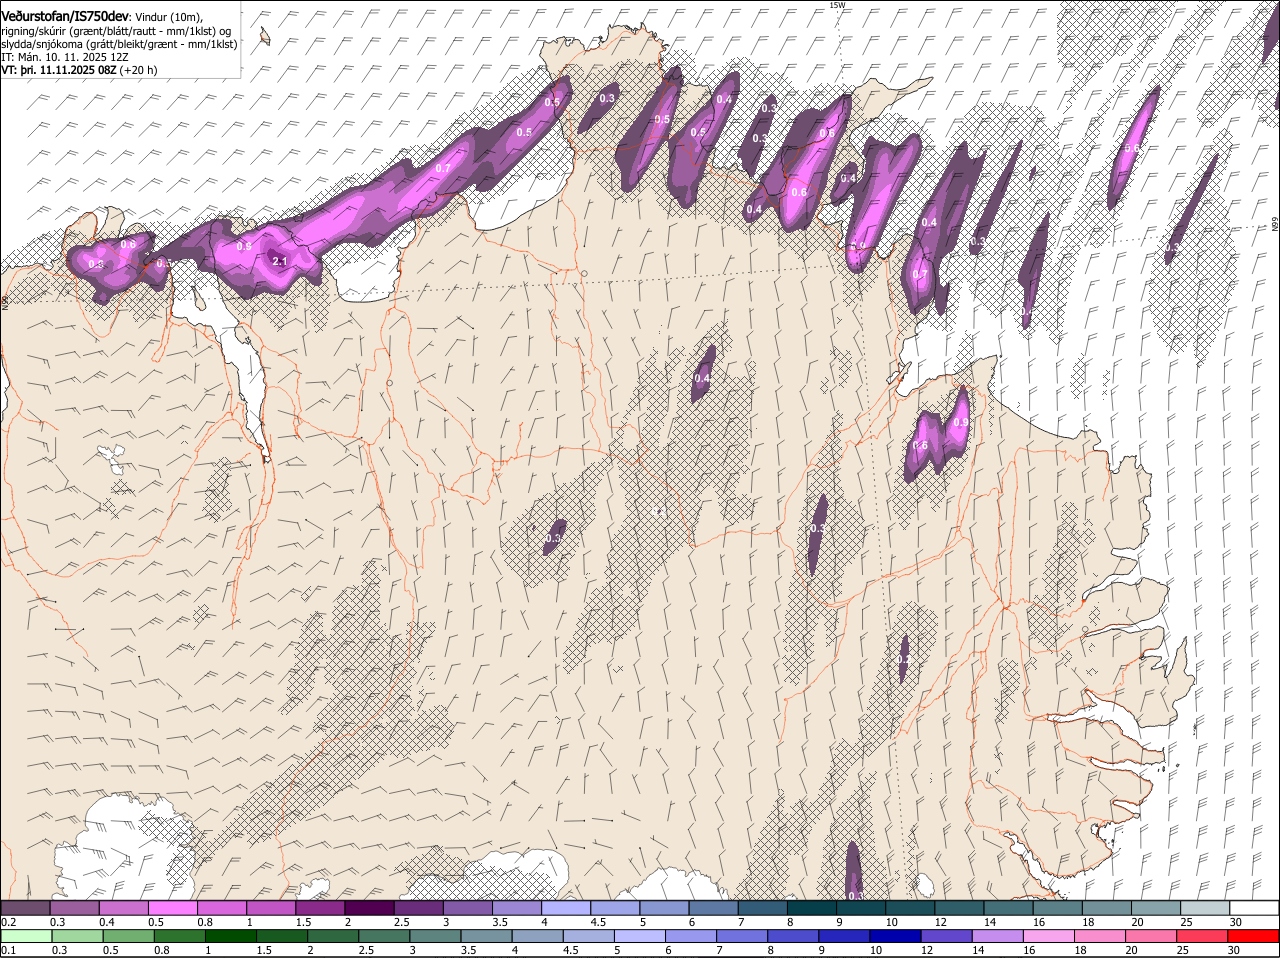Click the '0.4' label in the top legend row

(x=107, y=922)
